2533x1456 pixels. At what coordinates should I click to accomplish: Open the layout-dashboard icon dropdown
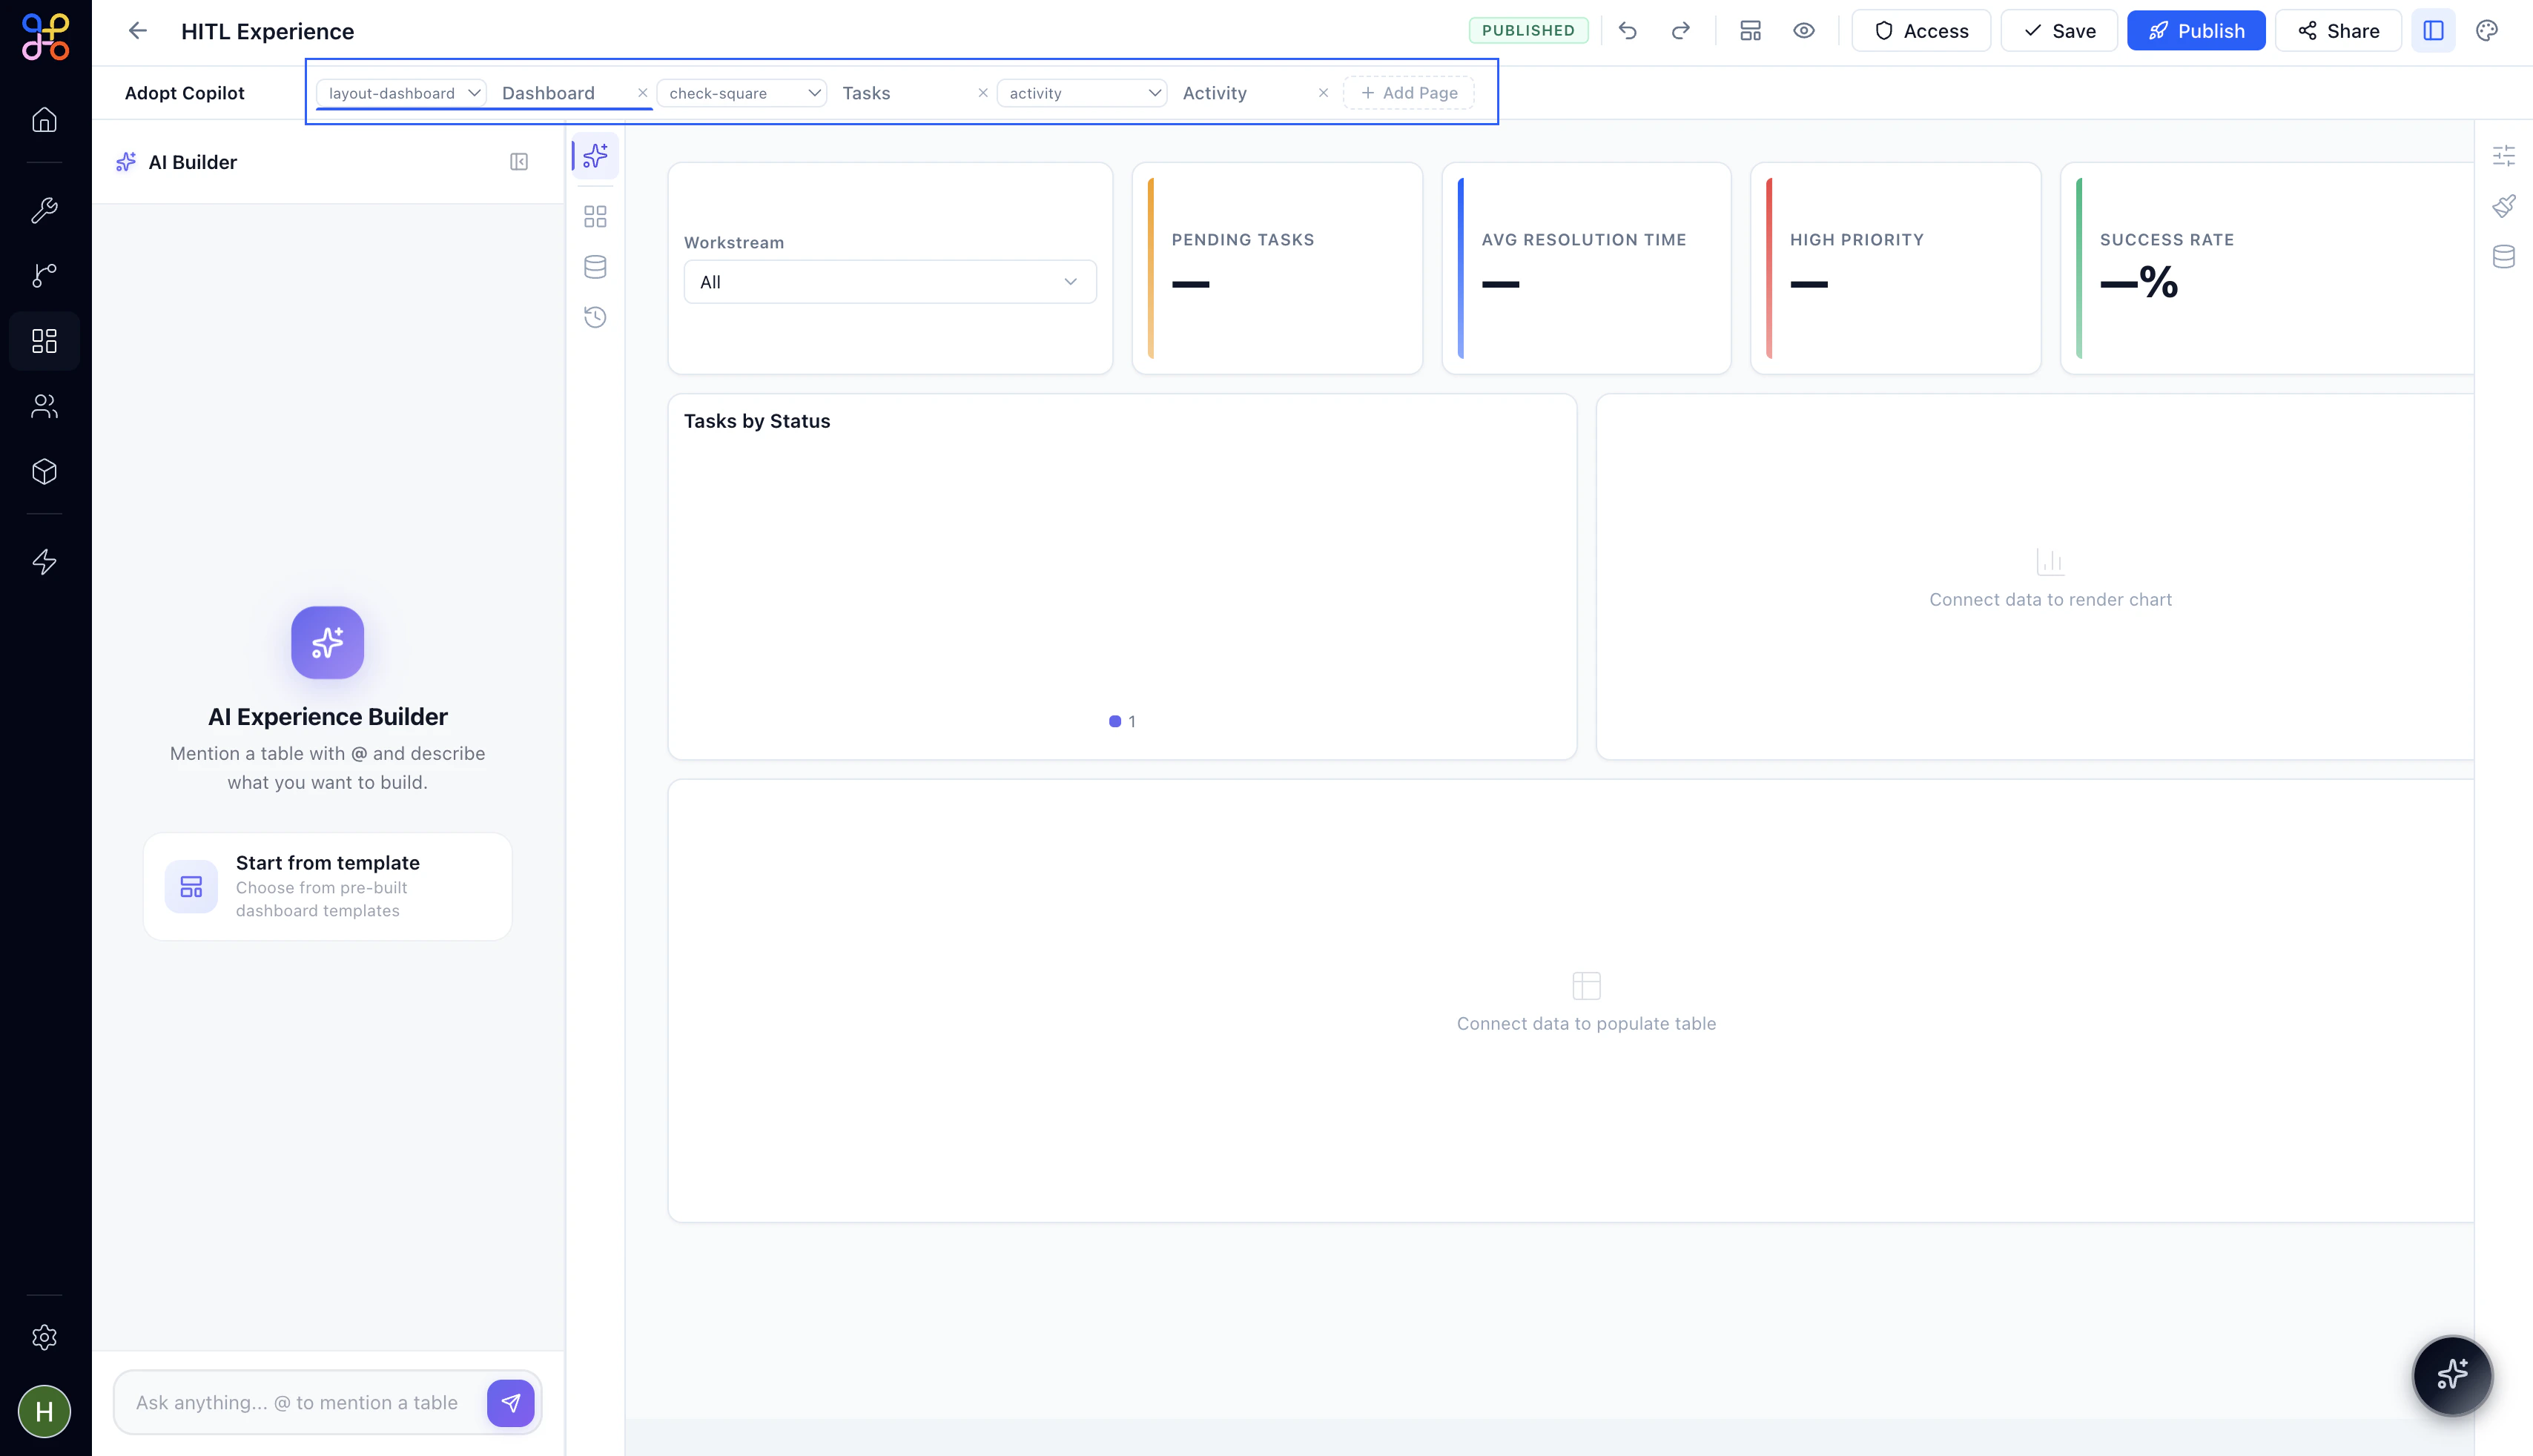pos(402,93)
